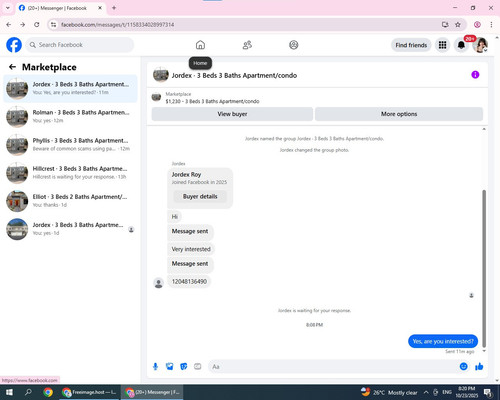Open the tab search dropdown arrow
The width and height of the screenshot is (500, 400).
coord(8,8)
